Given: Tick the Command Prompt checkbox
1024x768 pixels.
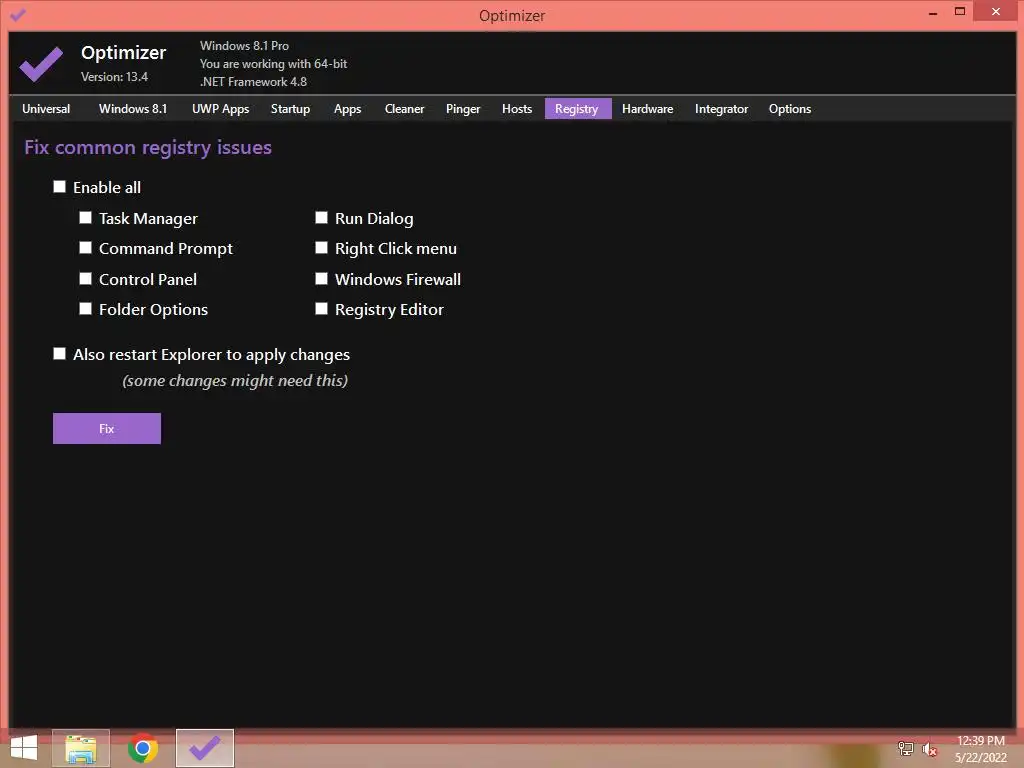Looking at the screenshot, I should click(86, 248).
